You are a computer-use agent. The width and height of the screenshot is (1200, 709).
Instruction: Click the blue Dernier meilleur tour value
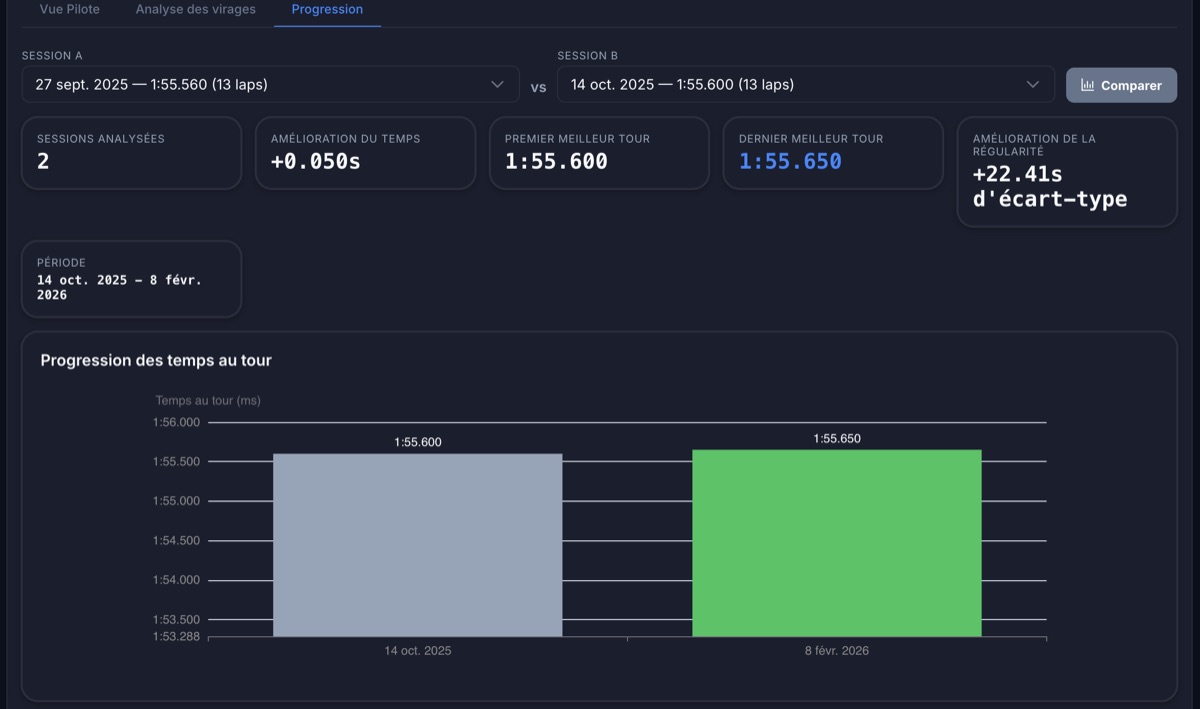790,162
